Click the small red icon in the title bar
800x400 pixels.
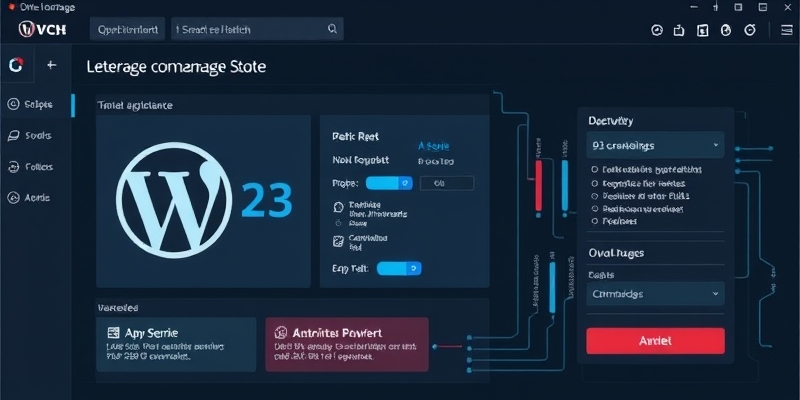(12, 7)
